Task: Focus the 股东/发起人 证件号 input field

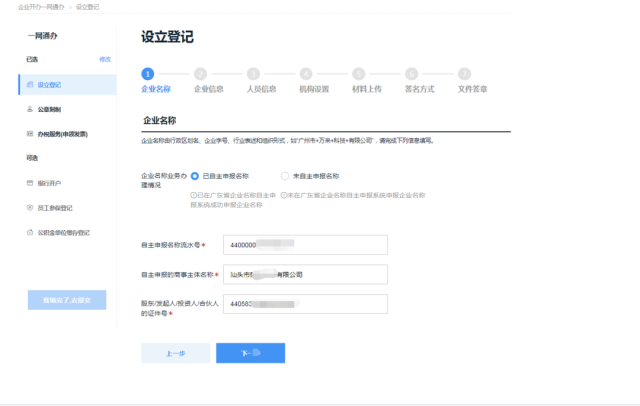Action: (305, 304)
